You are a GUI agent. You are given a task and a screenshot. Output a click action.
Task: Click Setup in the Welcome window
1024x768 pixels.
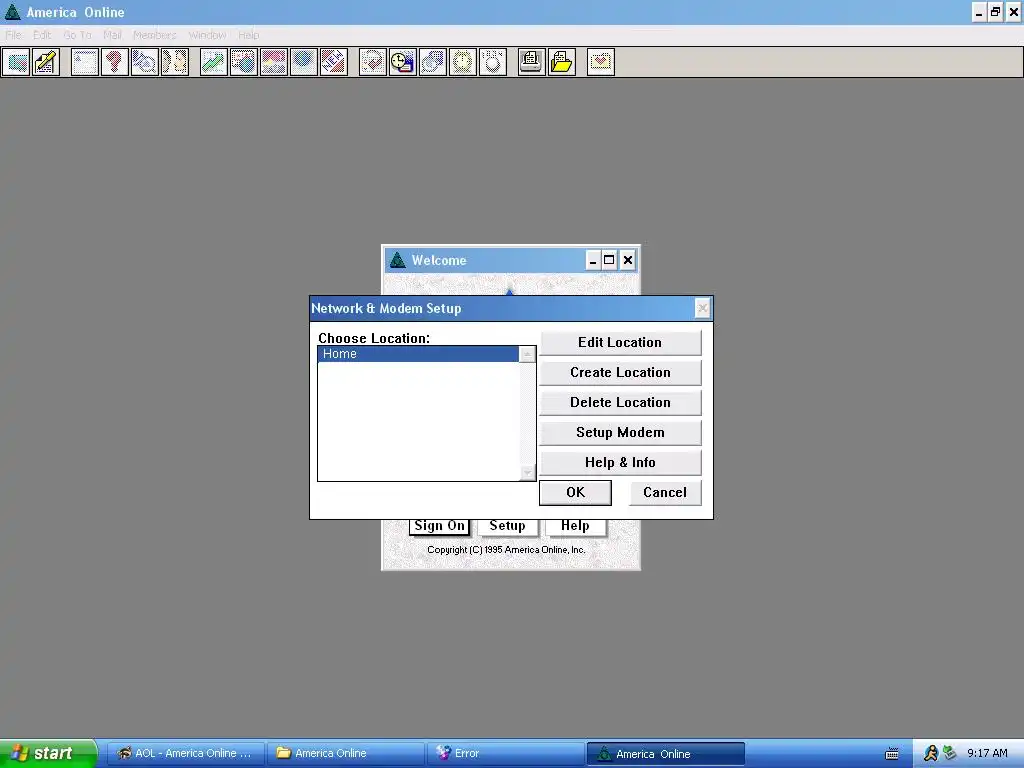point(507,526)
